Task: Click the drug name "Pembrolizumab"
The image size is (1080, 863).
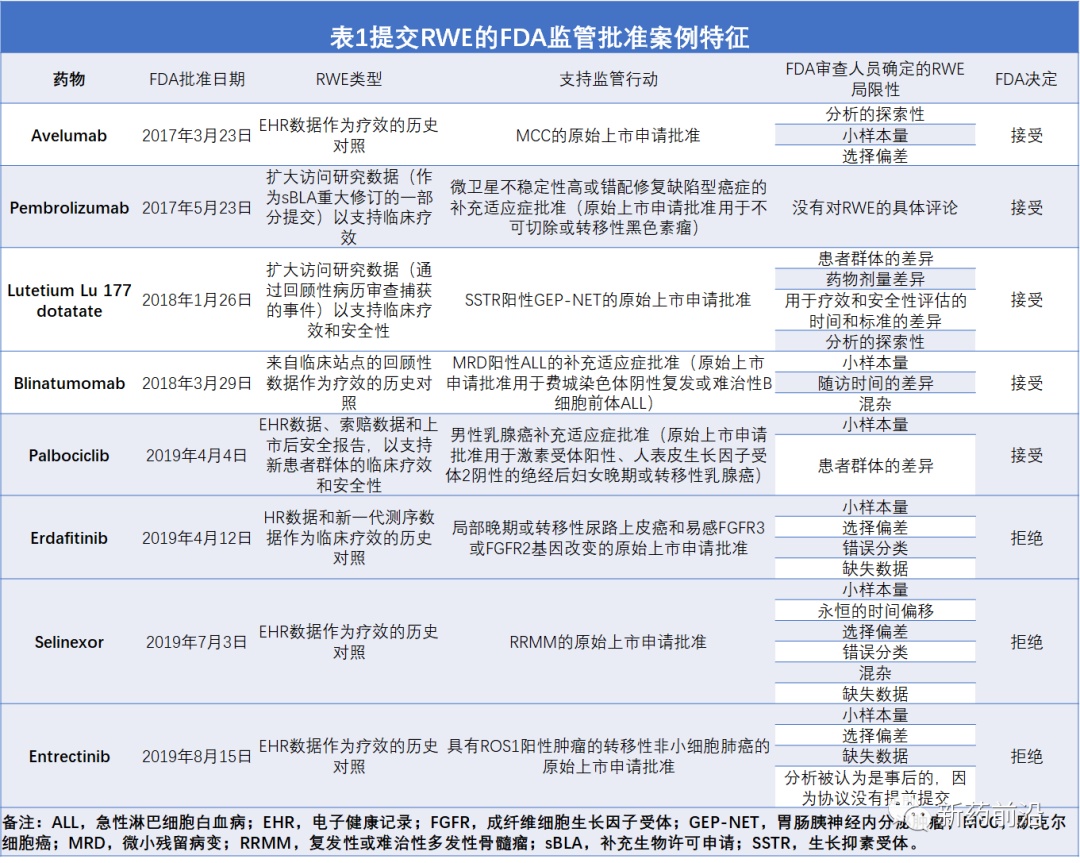Action: 69,208
